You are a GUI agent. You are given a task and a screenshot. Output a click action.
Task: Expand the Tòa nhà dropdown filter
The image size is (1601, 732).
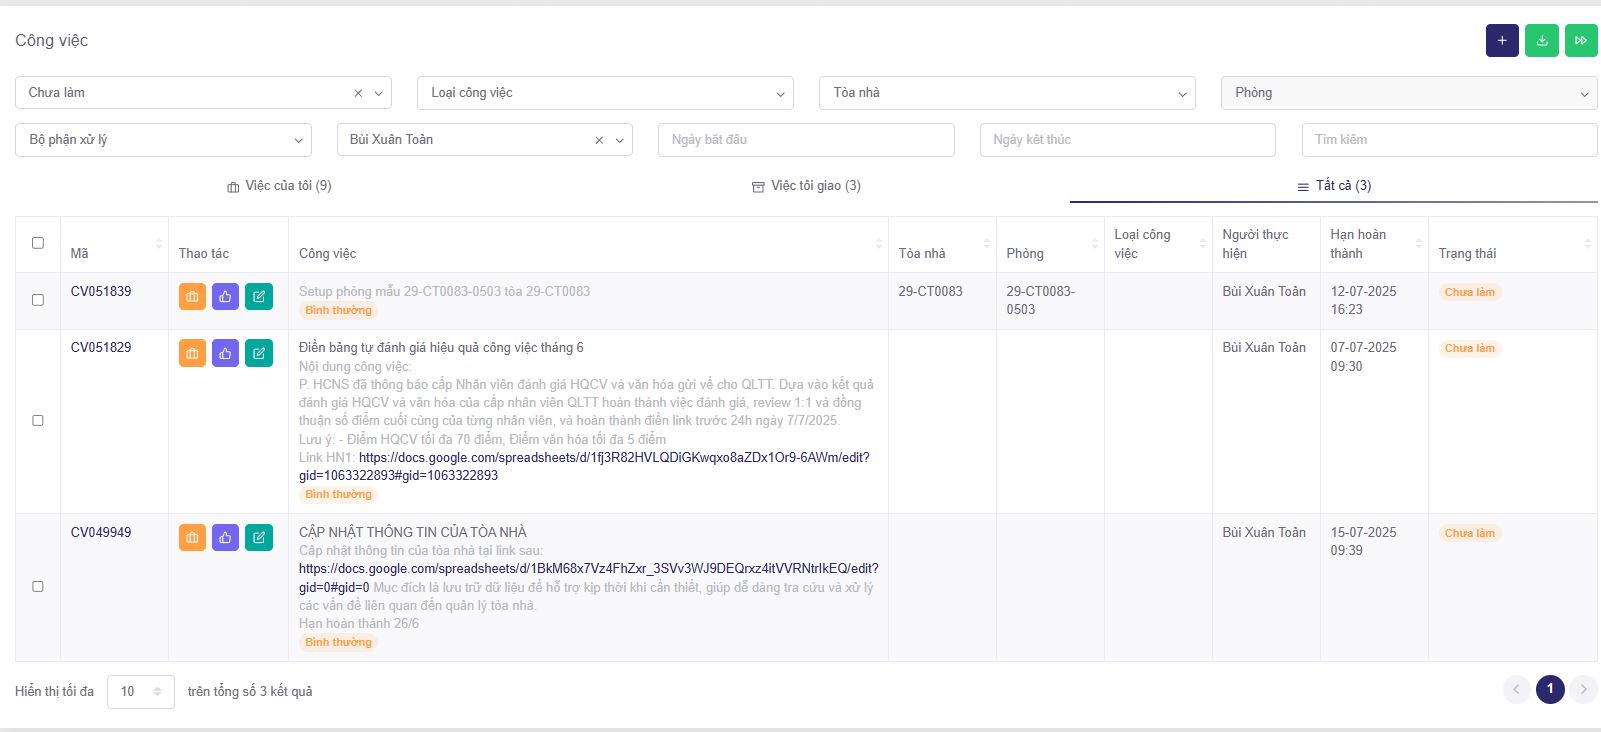click(x=1006, y=93)
